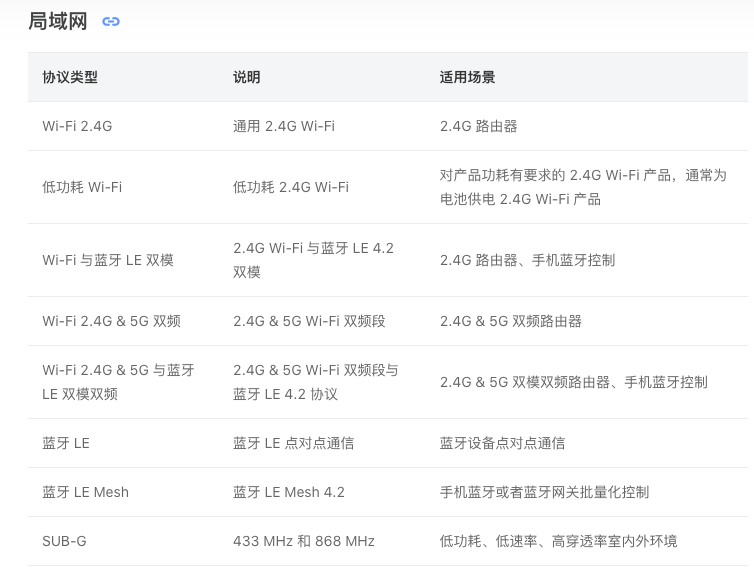Click the 蓝牙 LE 点对点通信 description
754x568 pixels.
293,443
